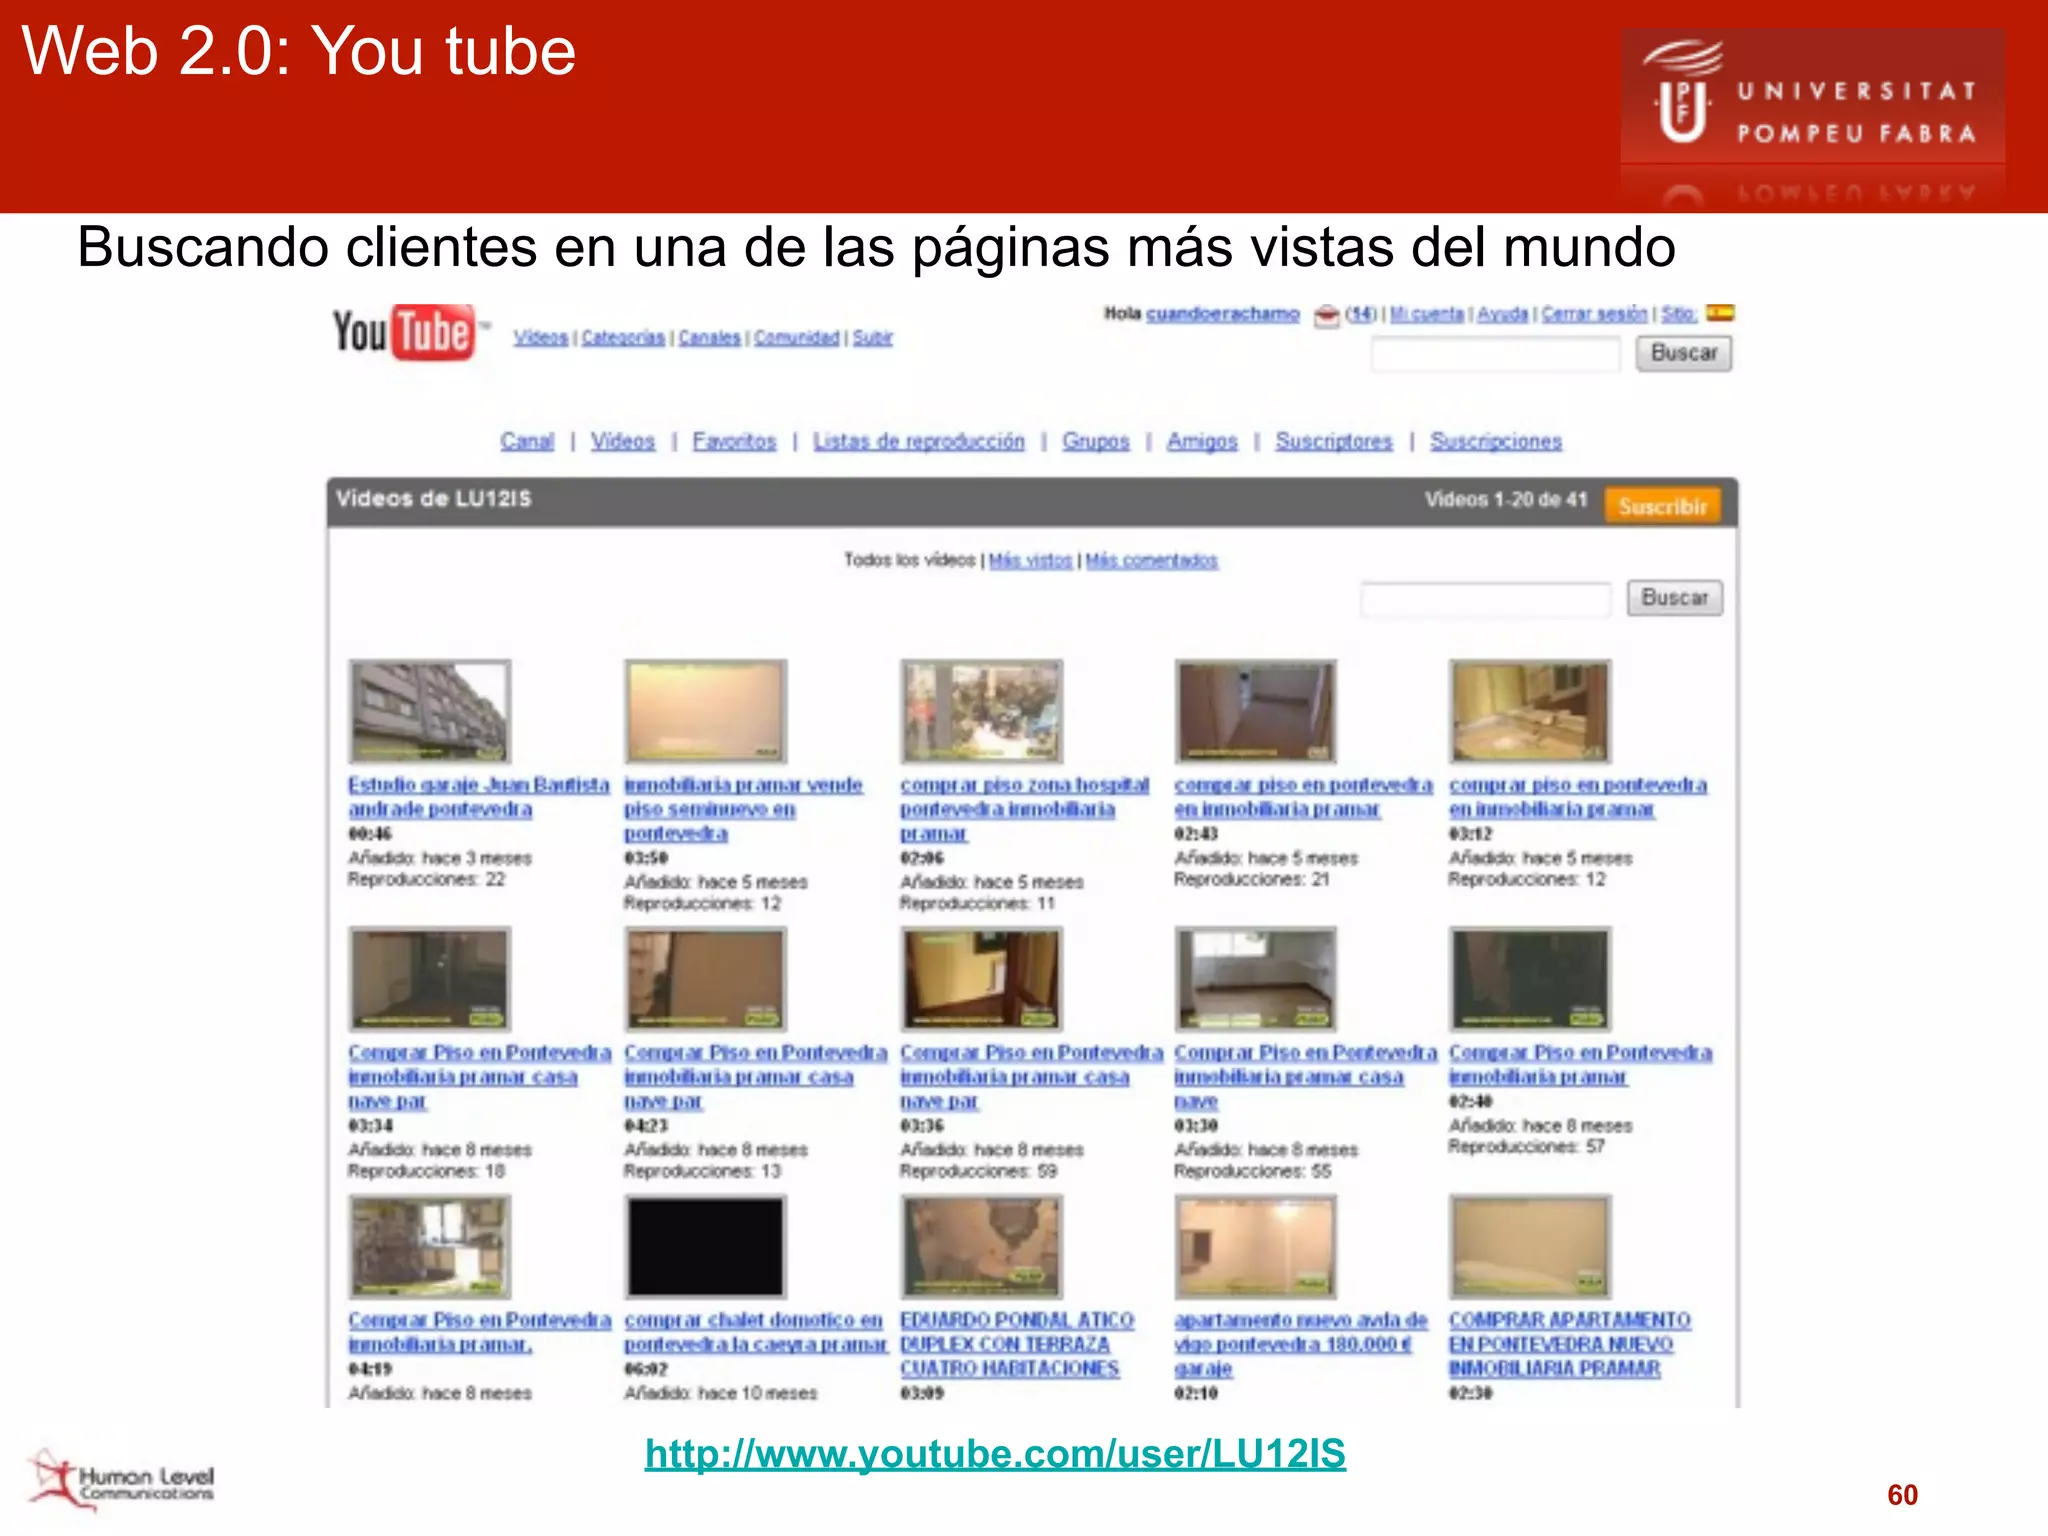Open the Grupos tab
This screenshot has width=2048, height=1536.
pyautogui.click(x=1096, y=441)
